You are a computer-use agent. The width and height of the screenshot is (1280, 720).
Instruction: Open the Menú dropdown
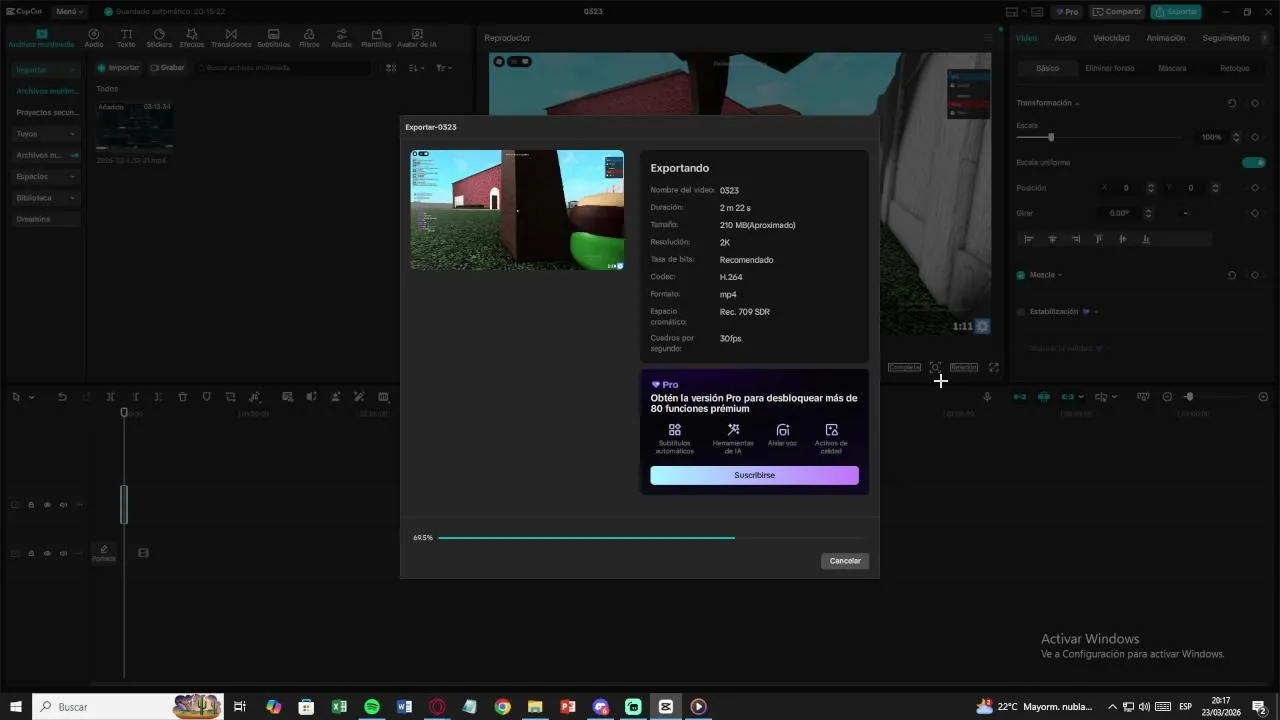point(69,12)
